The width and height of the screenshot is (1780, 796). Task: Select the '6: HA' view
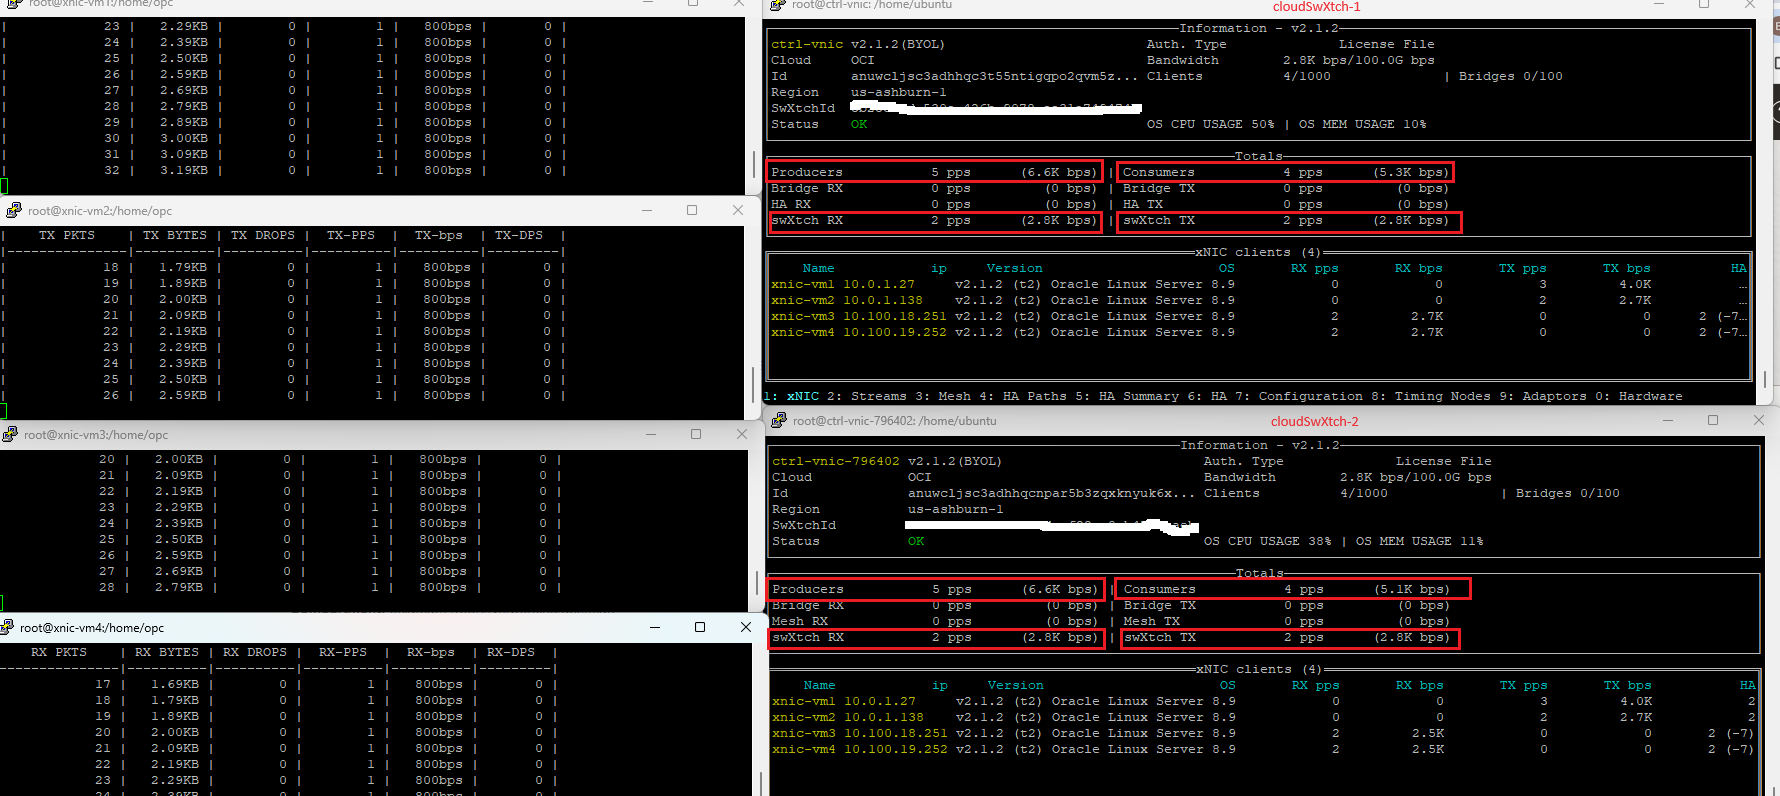[1207, 396]
